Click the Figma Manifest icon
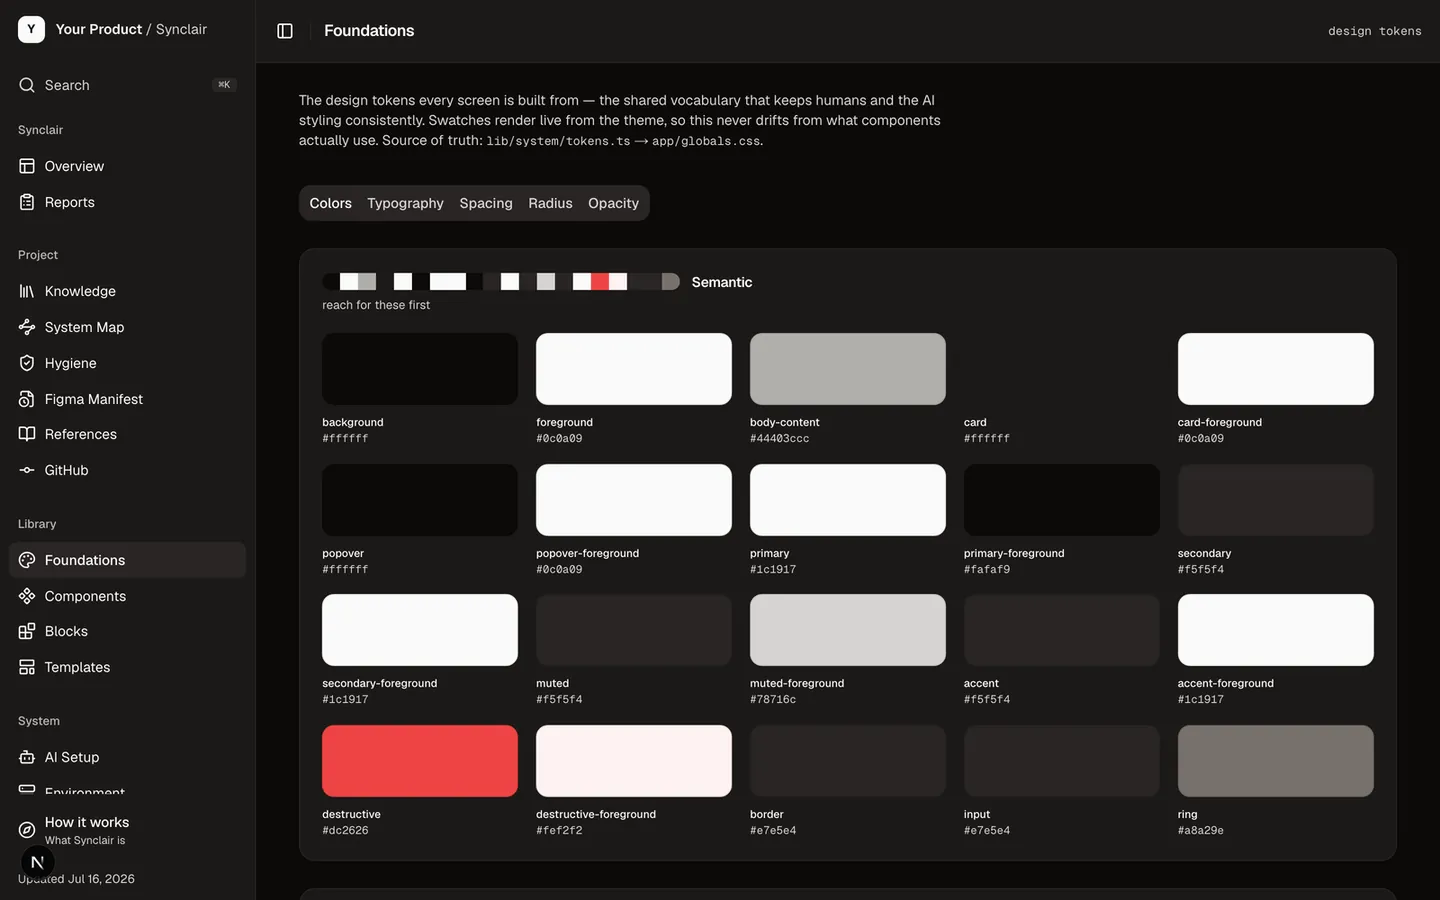The width and height of the screenshot is (1440, 900). coord(27,399)
